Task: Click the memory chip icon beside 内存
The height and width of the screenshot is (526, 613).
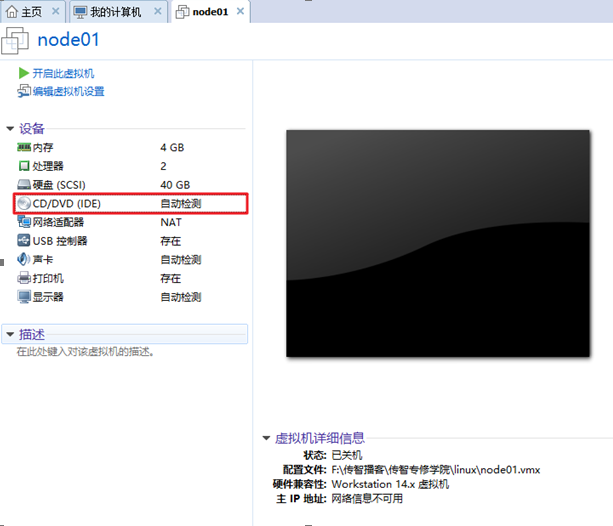Action: [x=24, y=147]
